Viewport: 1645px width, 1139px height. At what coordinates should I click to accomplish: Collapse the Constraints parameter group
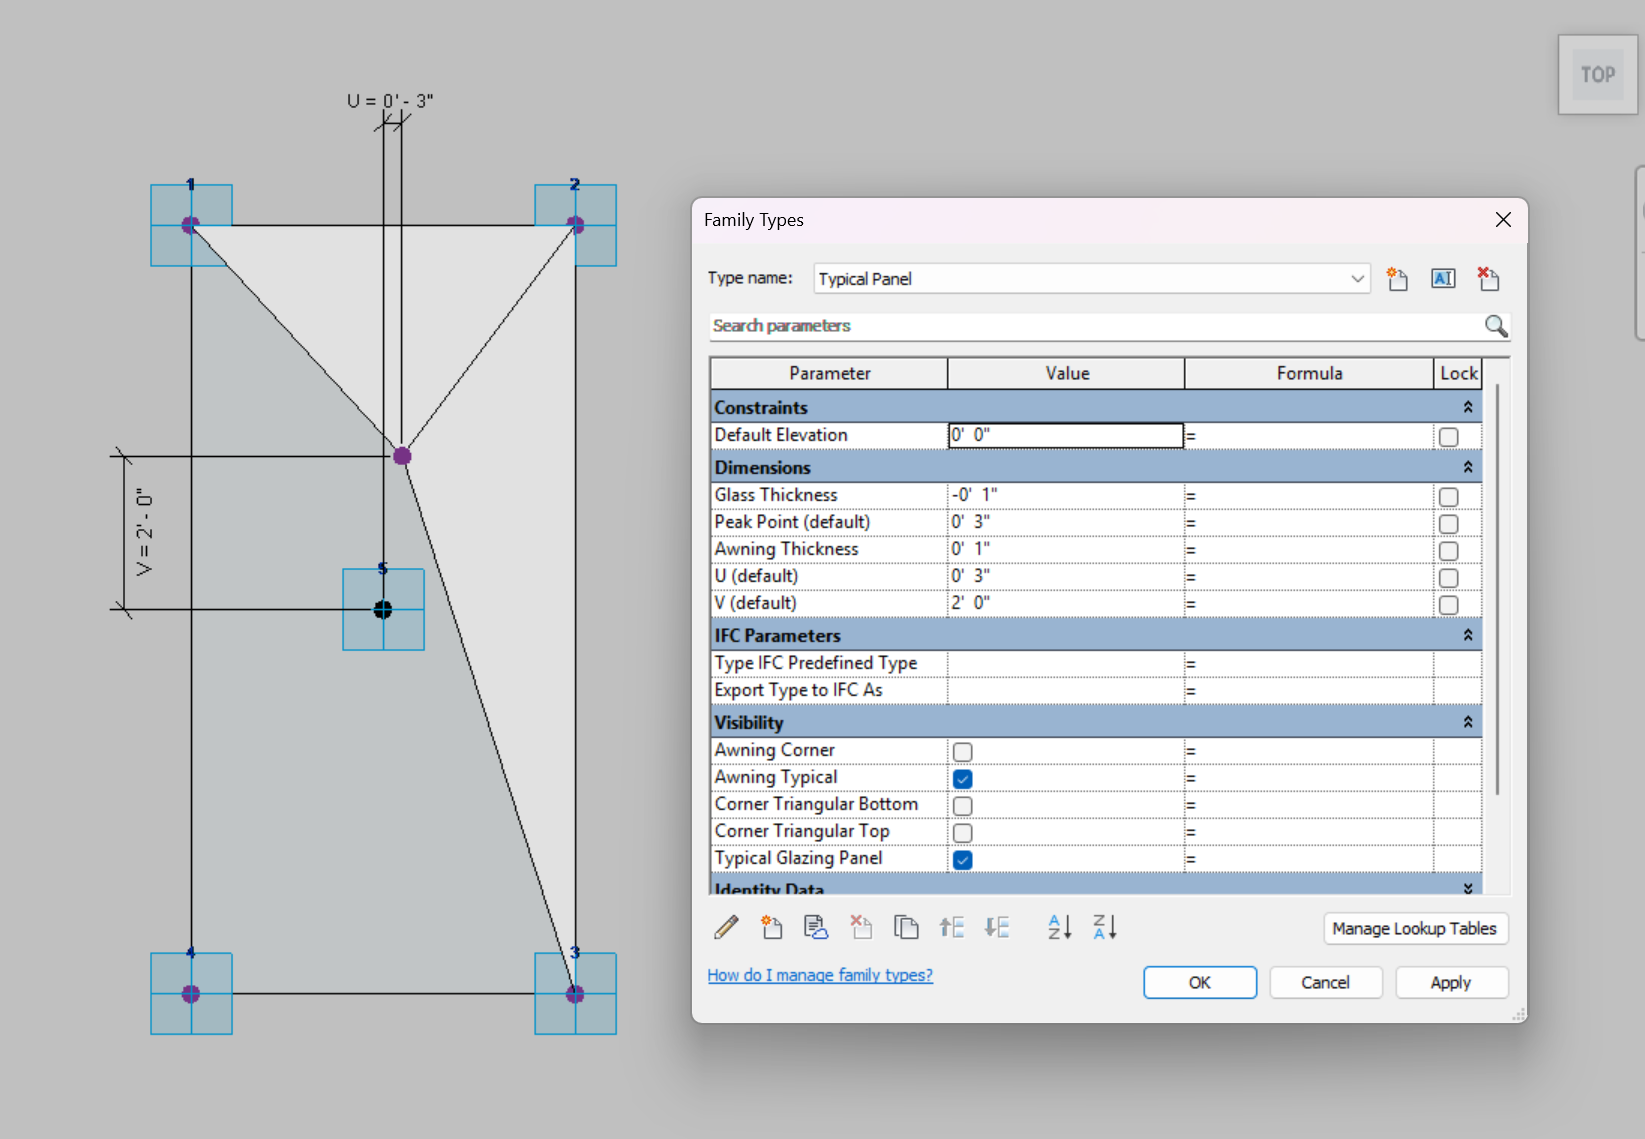point(1467,407)
